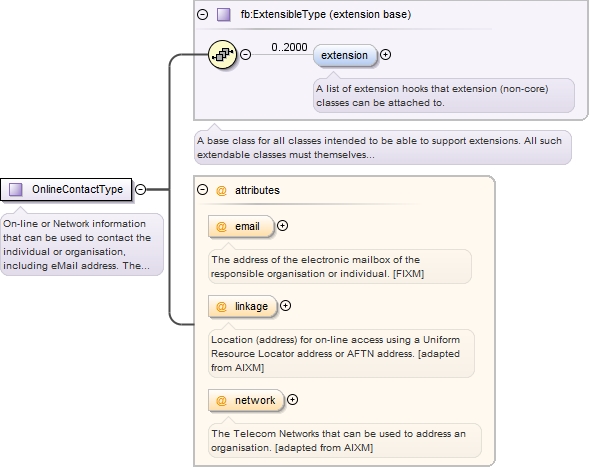The width and height of the screenshot is (590, 468).
Task: Click the fb:ExtensibleType (extension base) label
Action: coord(326,15)
